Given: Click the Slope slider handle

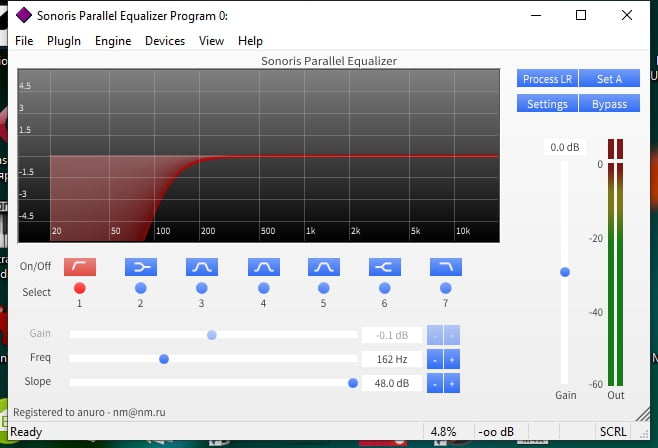Looking at the screenshot, I should tap(353, 383).
